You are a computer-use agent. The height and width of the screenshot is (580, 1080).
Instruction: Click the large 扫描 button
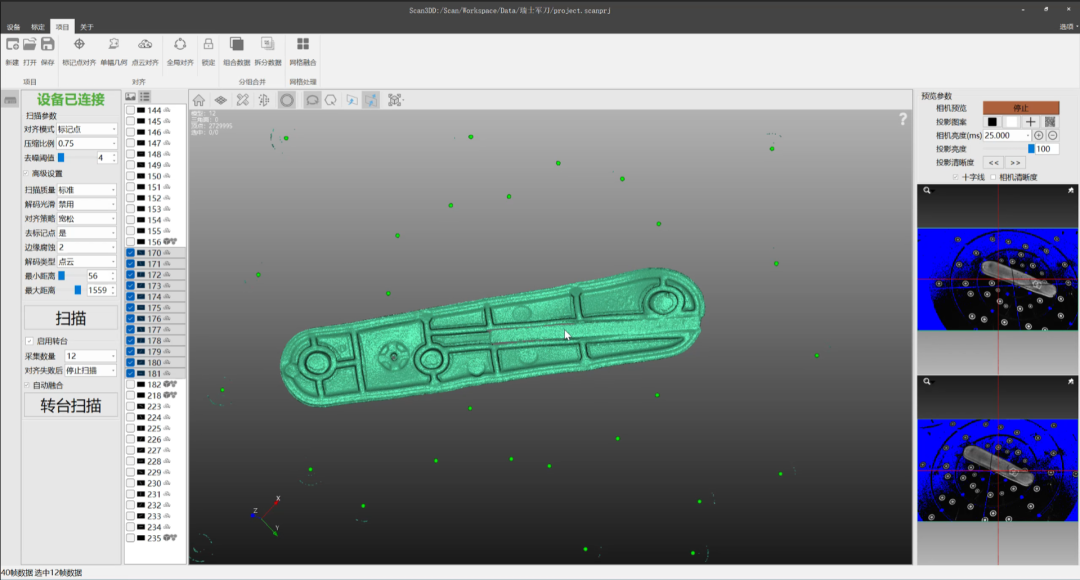[70, 318]
